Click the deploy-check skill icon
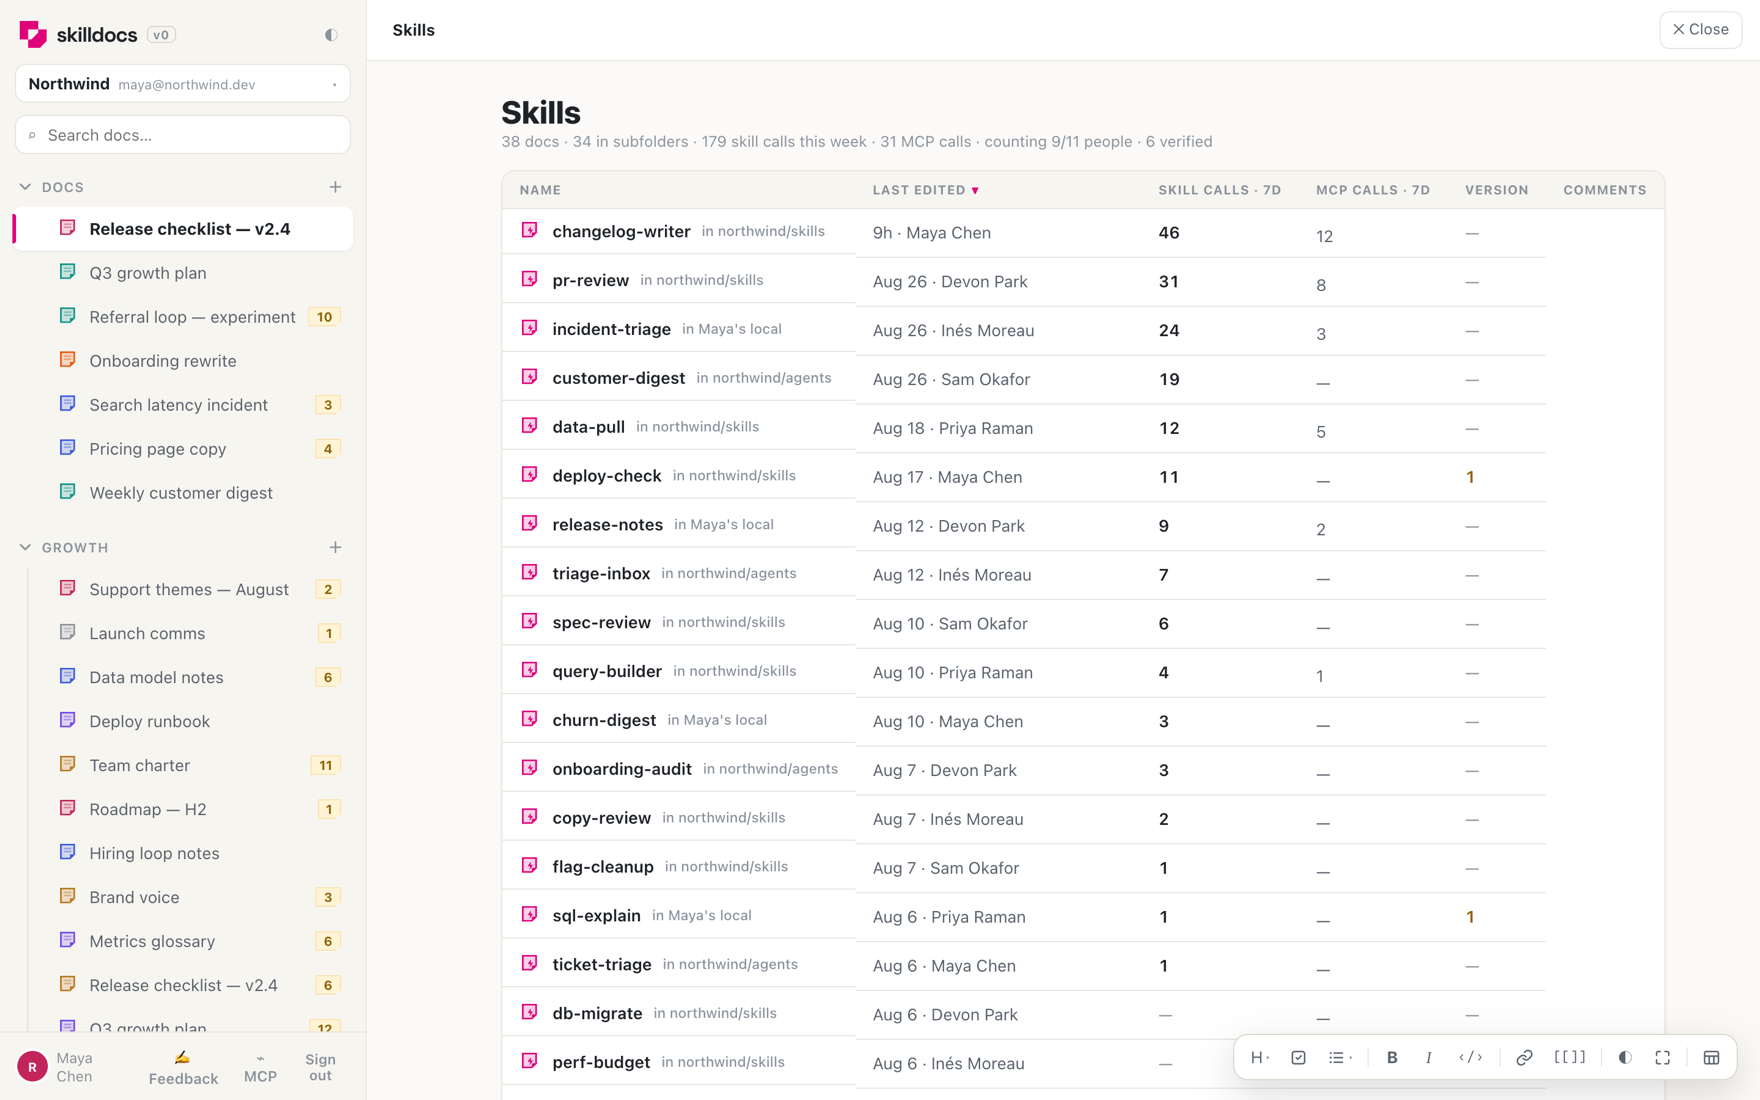The image size is (1760, 1100). [529, 474]
